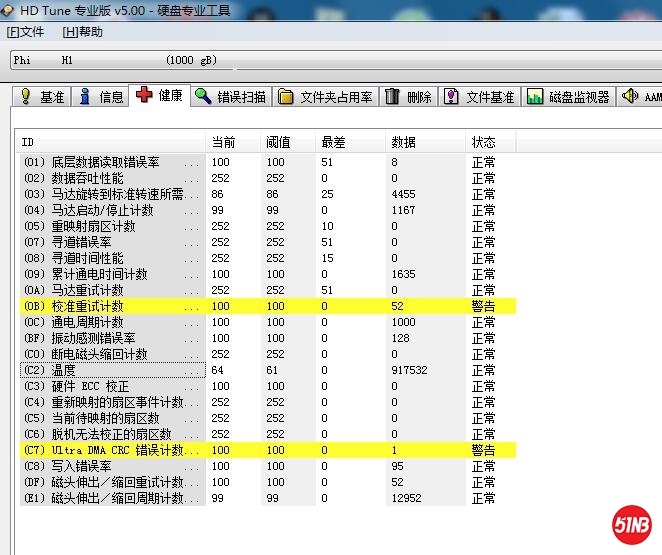The image size is (662, 555).
Task: Select the highlighted (0B) 校准重试计数 row
Action: pos(110,306)
